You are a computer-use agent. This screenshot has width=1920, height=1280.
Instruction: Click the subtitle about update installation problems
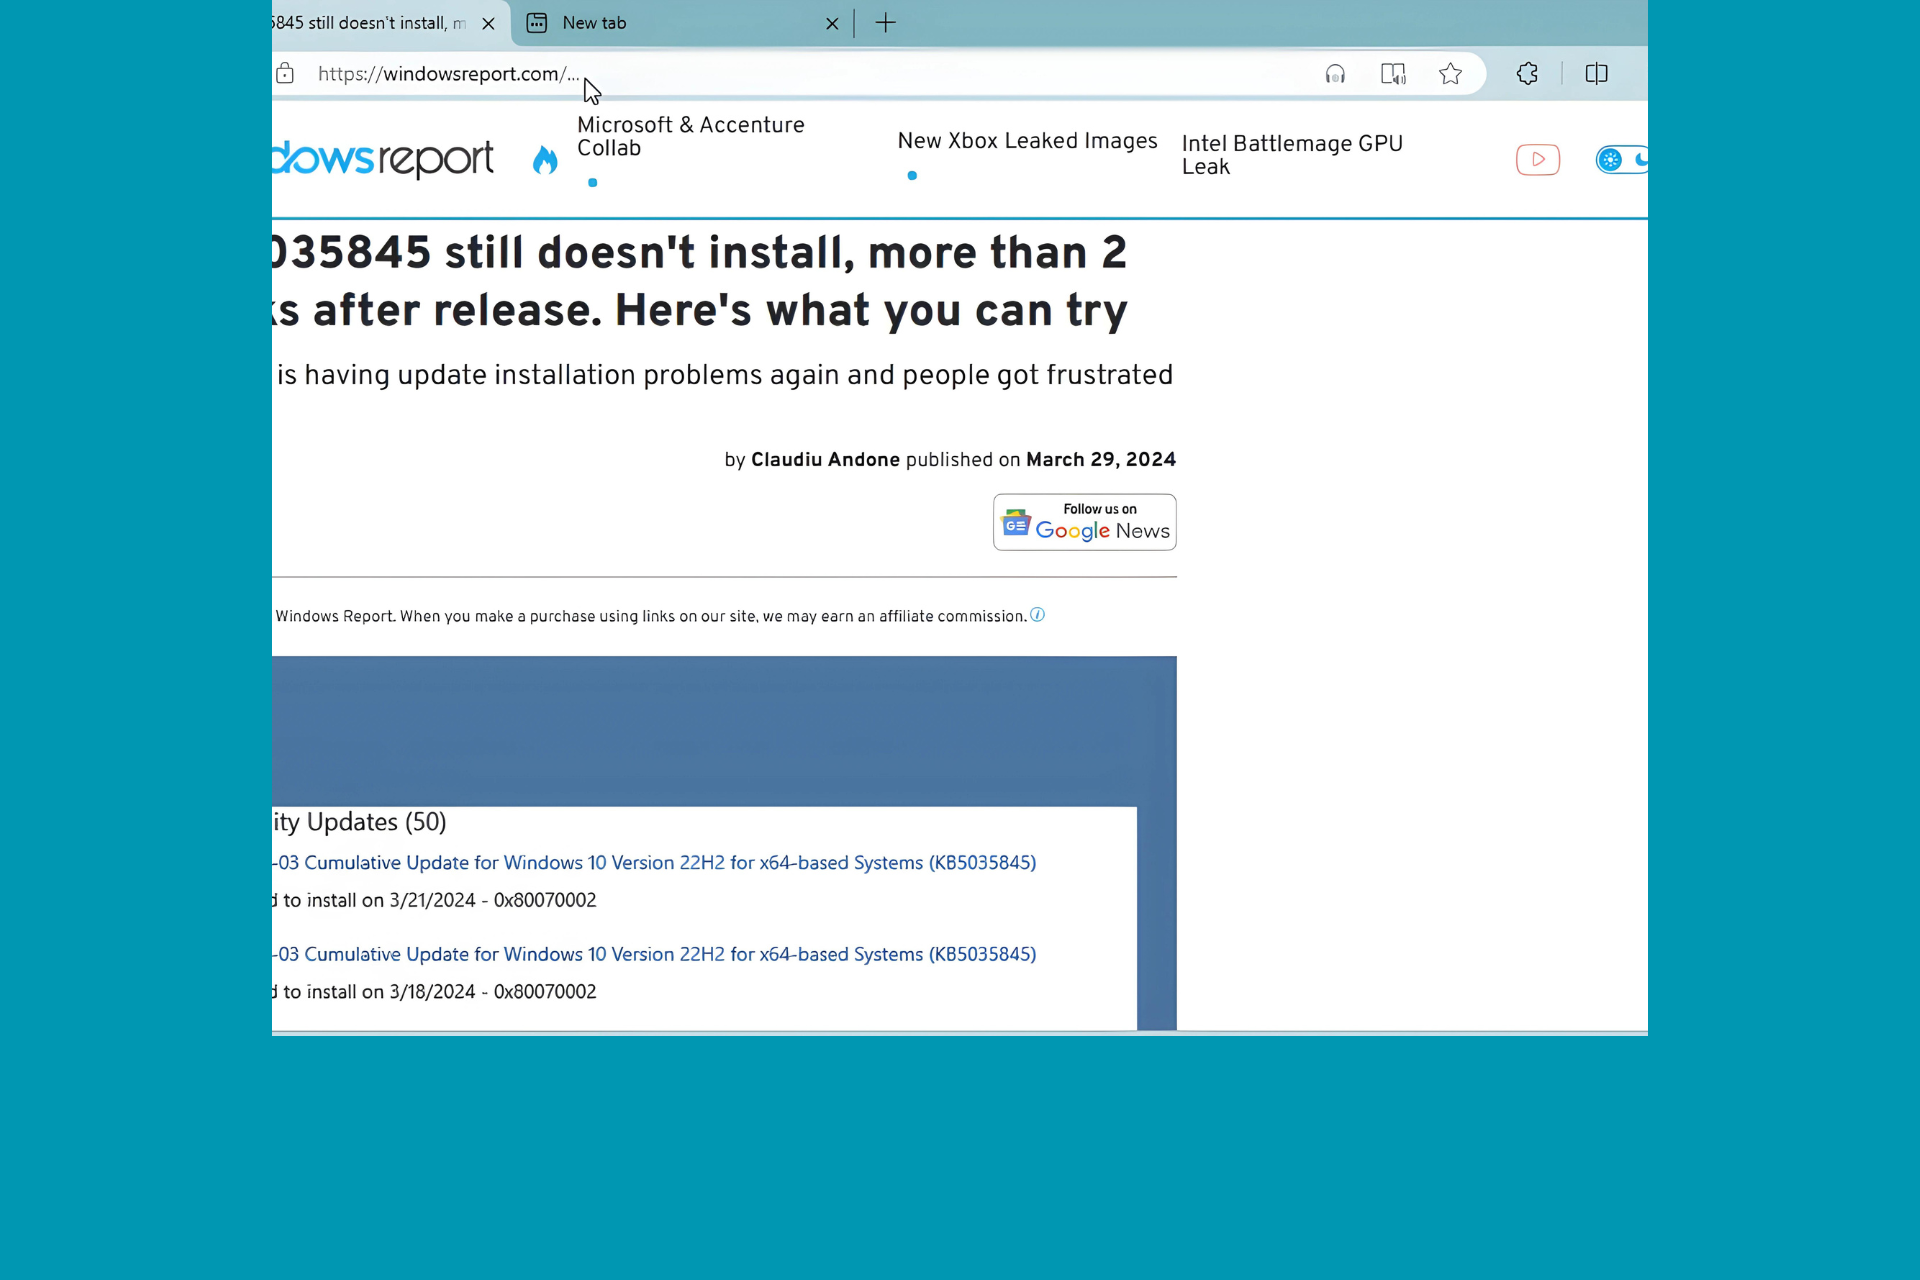tap(724, 375)
